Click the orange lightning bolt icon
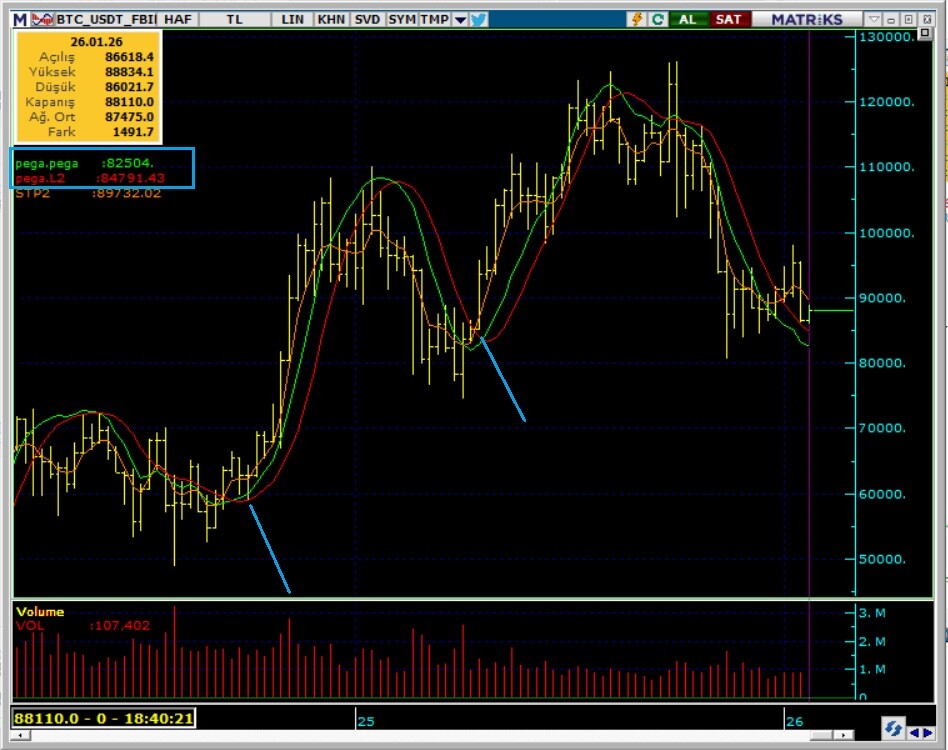The image size is (948, 750). [637, 19]
